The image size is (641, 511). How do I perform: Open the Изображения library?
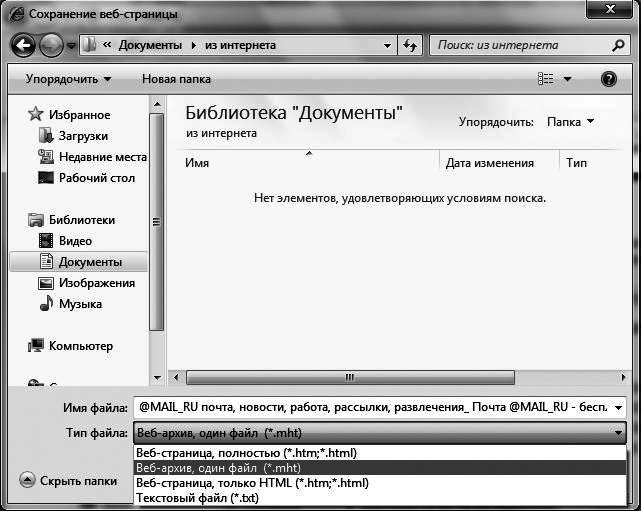[x=97, y=283]
